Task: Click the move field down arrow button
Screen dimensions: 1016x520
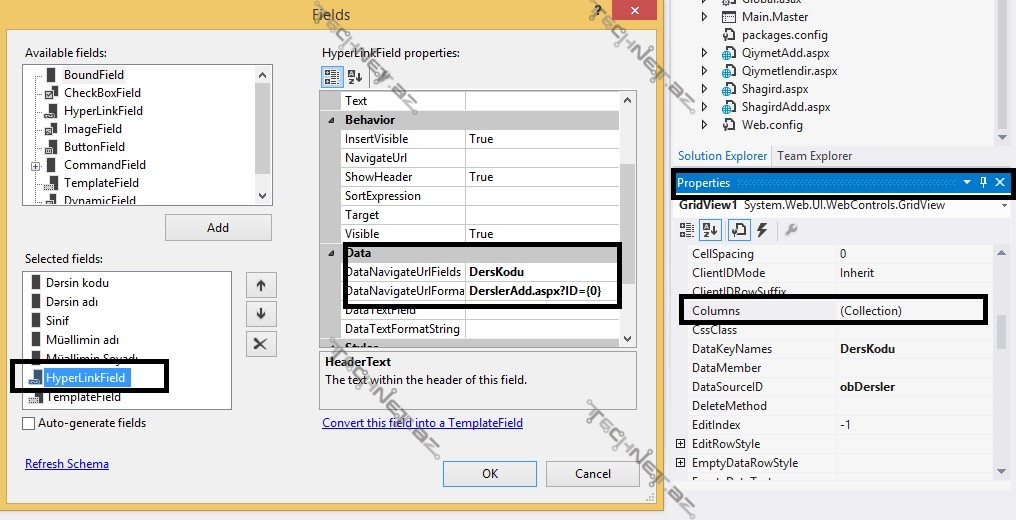Action: pyautogui.click(x=260, y=314)
